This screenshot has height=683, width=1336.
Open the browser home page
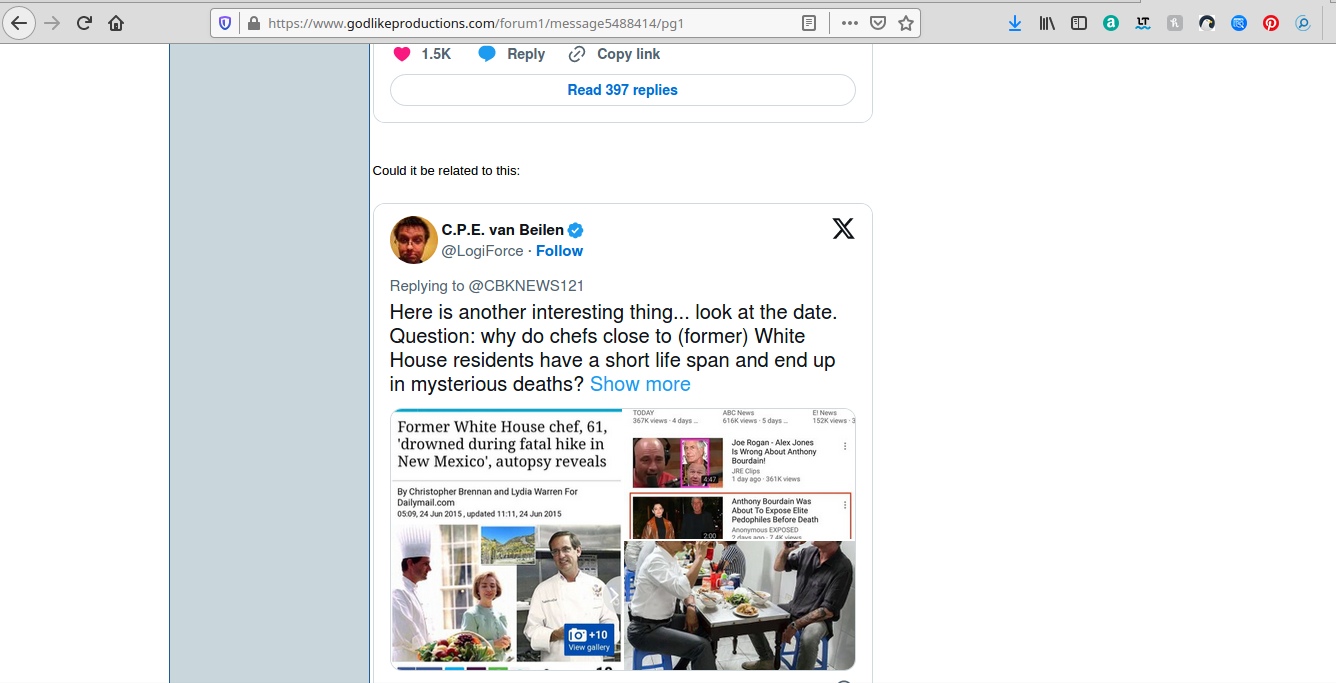(116, 23)
